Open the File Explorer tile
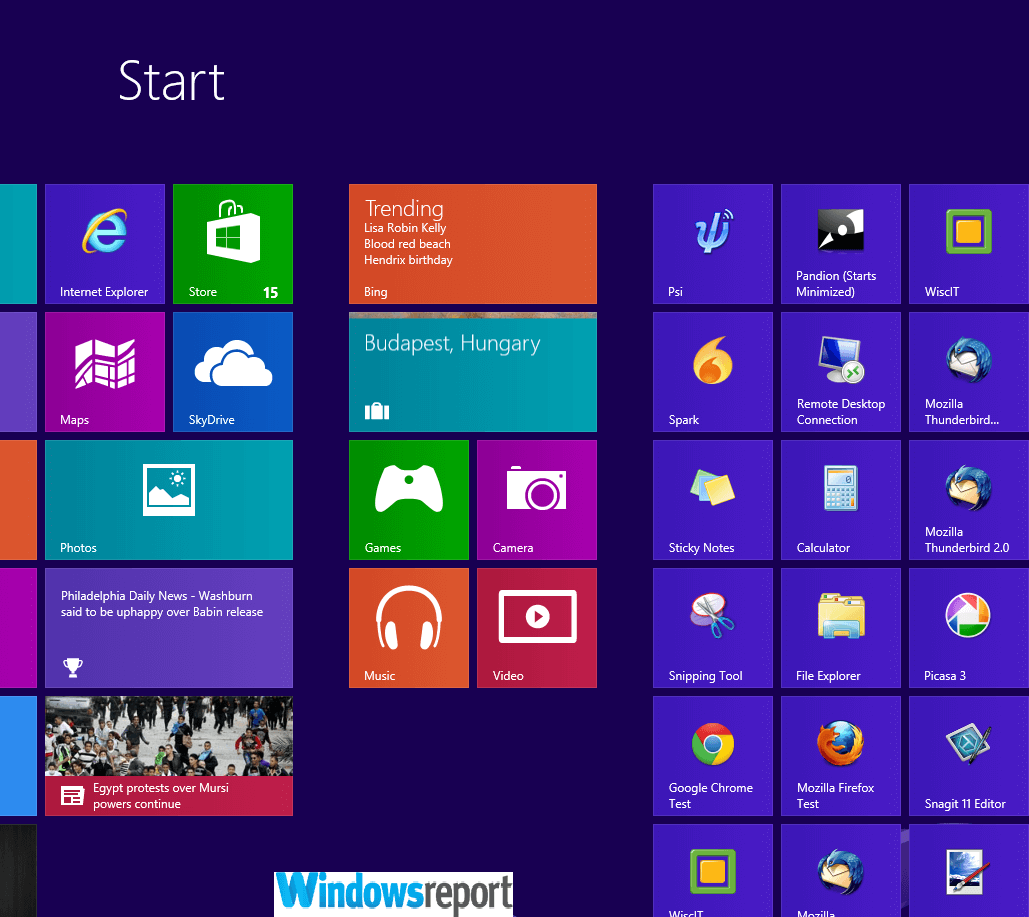The width and height of the screenshot is (1029, 917). coord(841,628)
